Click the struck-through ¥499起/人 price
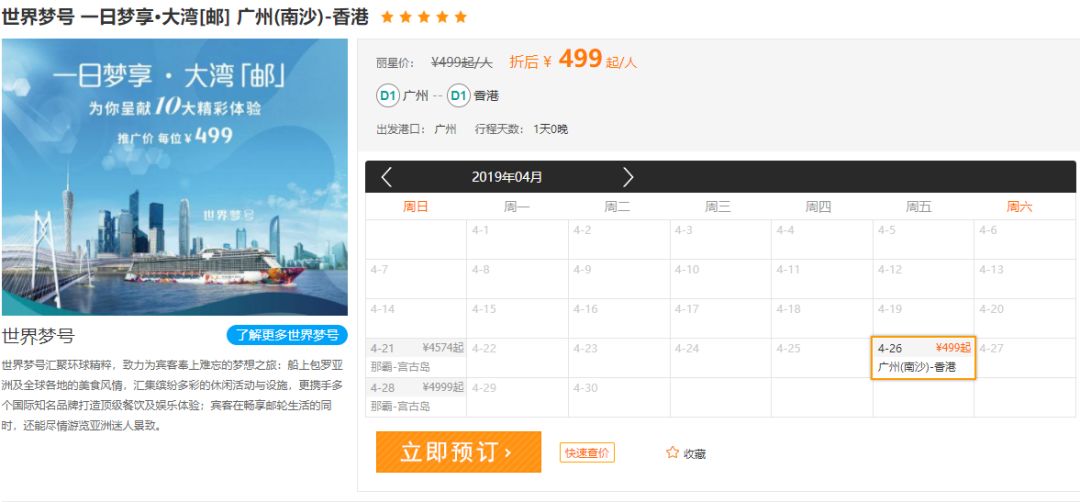Viewport: 1080px width, 502px height. tap(461, 62)
